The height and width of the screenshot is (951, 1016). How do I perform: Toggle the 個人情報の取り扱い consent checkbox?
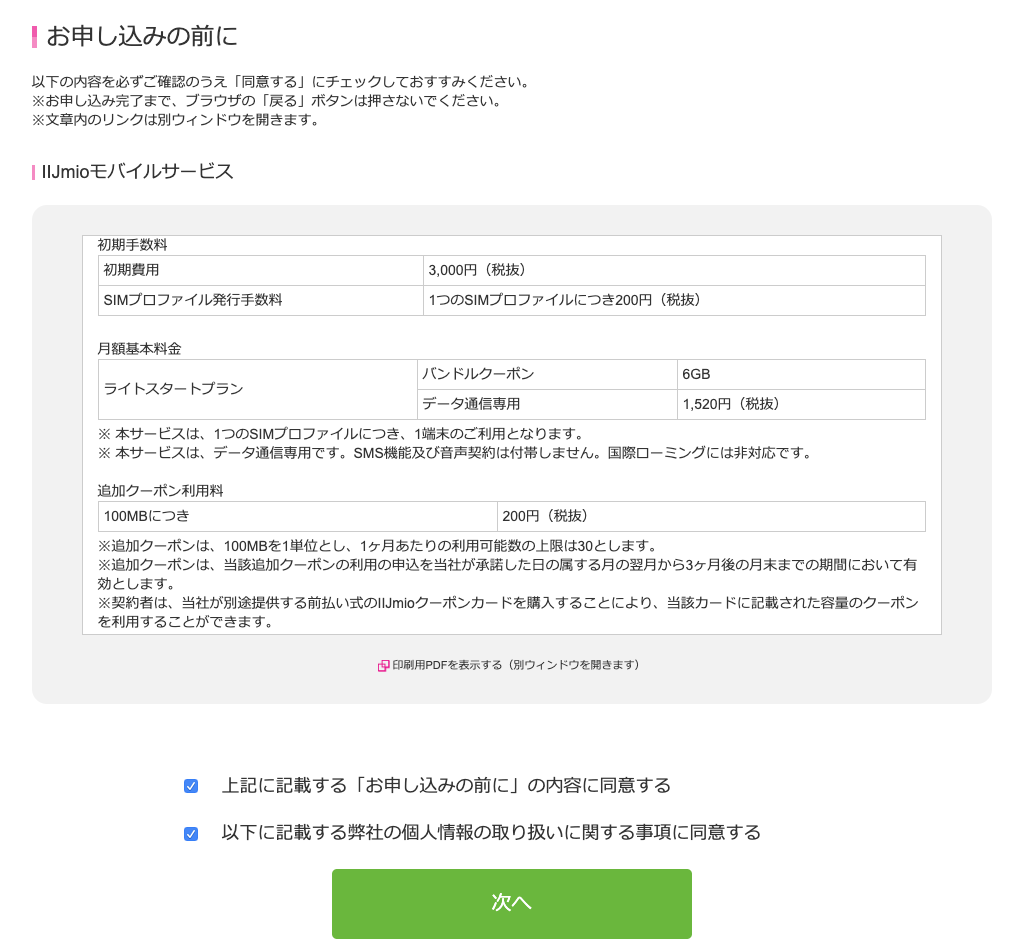[x=190, y=834]
